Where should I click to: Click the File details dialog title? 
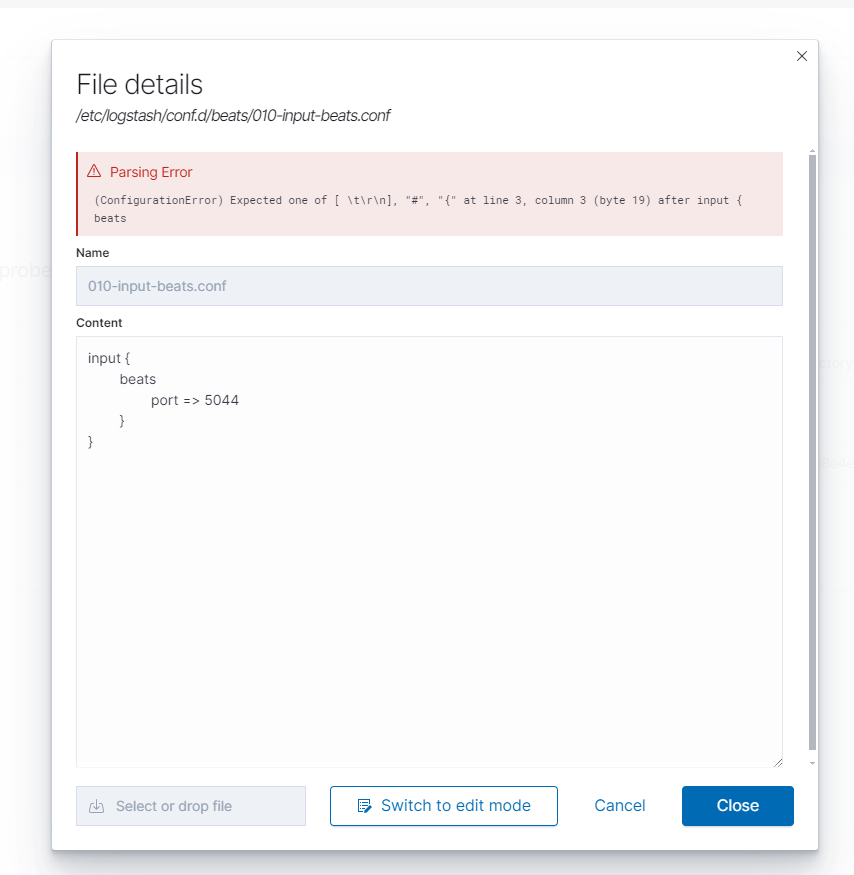(x=140, y=84)
